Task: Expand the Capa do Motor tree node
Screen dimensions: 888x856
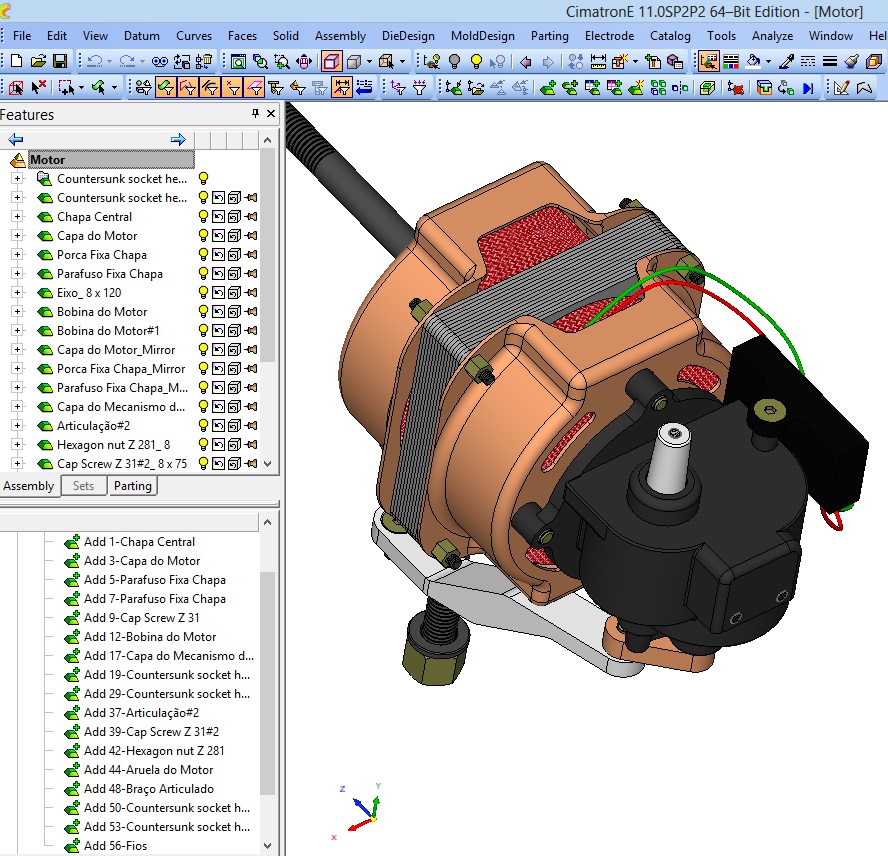Action: pyautogui.click(x=18, y=235)
